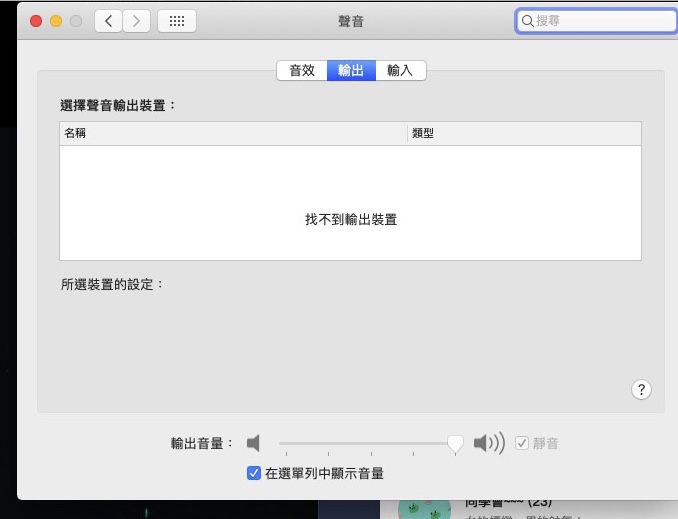Sort by the 名稱 column header
The width and height of the screenshot is (678, 519).
click(x=234, y=133)
